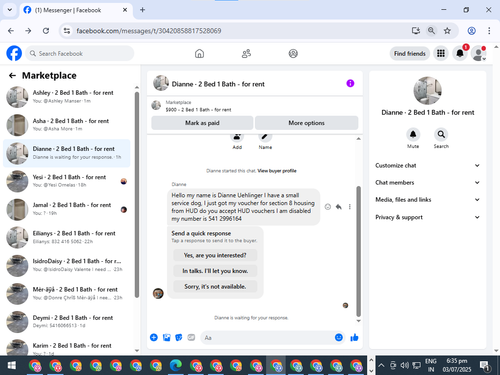Open Deymi 2 Bed 1 Bath chat
This screenshot has width=500, height=375.
[67, 322]
